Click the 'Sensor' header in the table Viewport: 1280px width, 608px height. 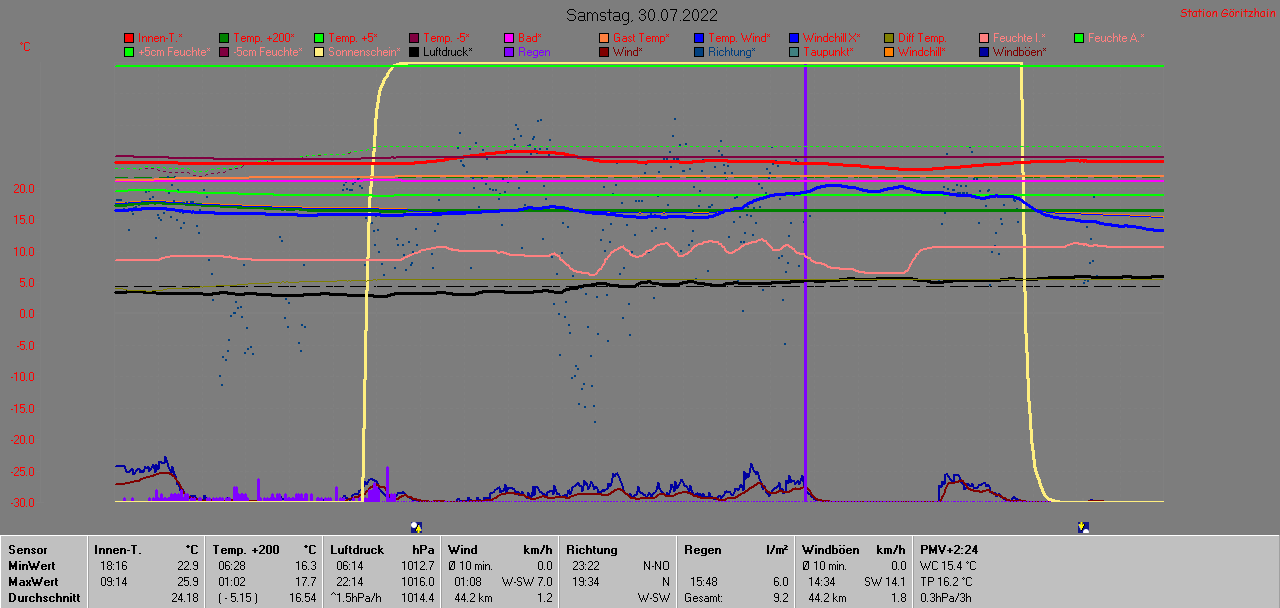pyautogui.click(x=27, y=550)
